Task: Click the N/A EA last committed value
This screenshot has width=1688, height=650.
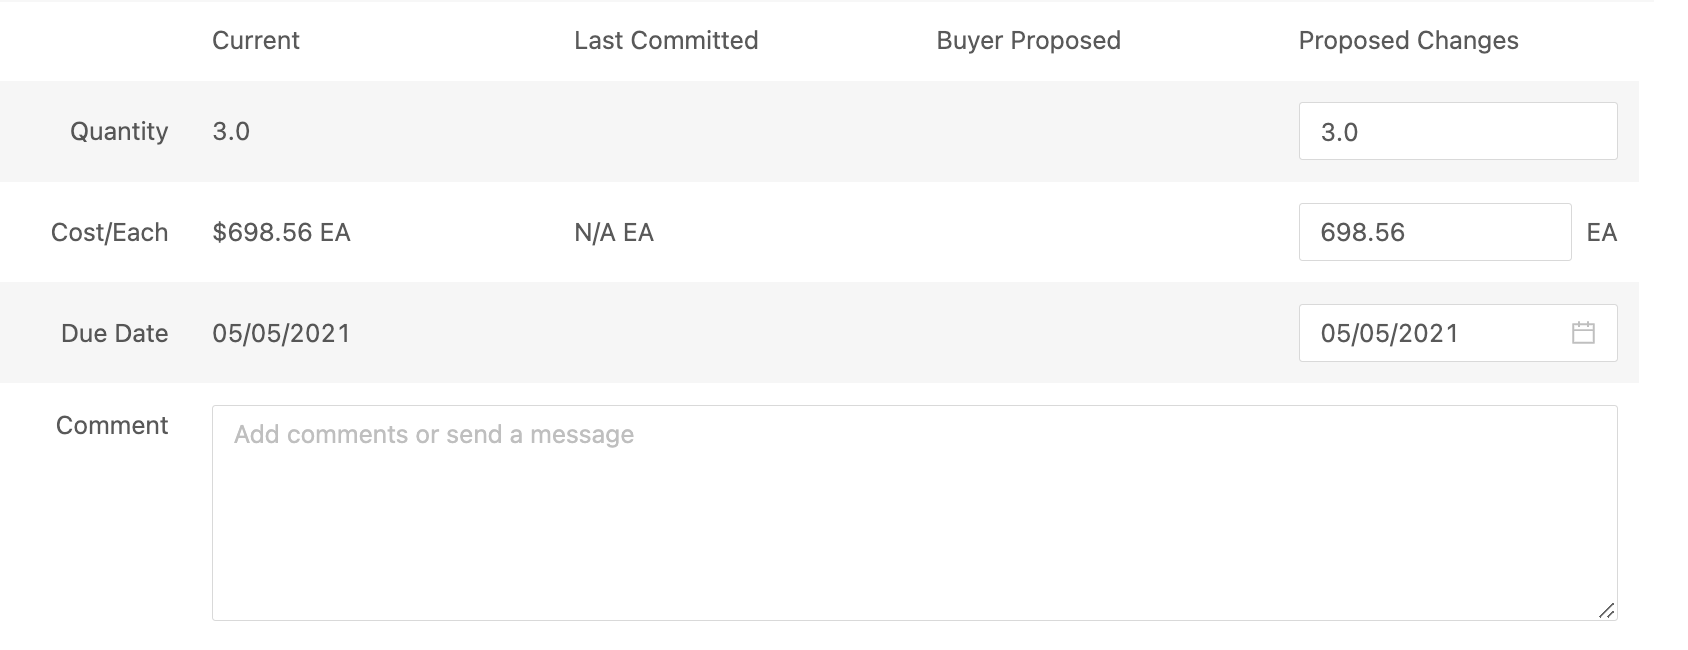Action: (614, 233)
